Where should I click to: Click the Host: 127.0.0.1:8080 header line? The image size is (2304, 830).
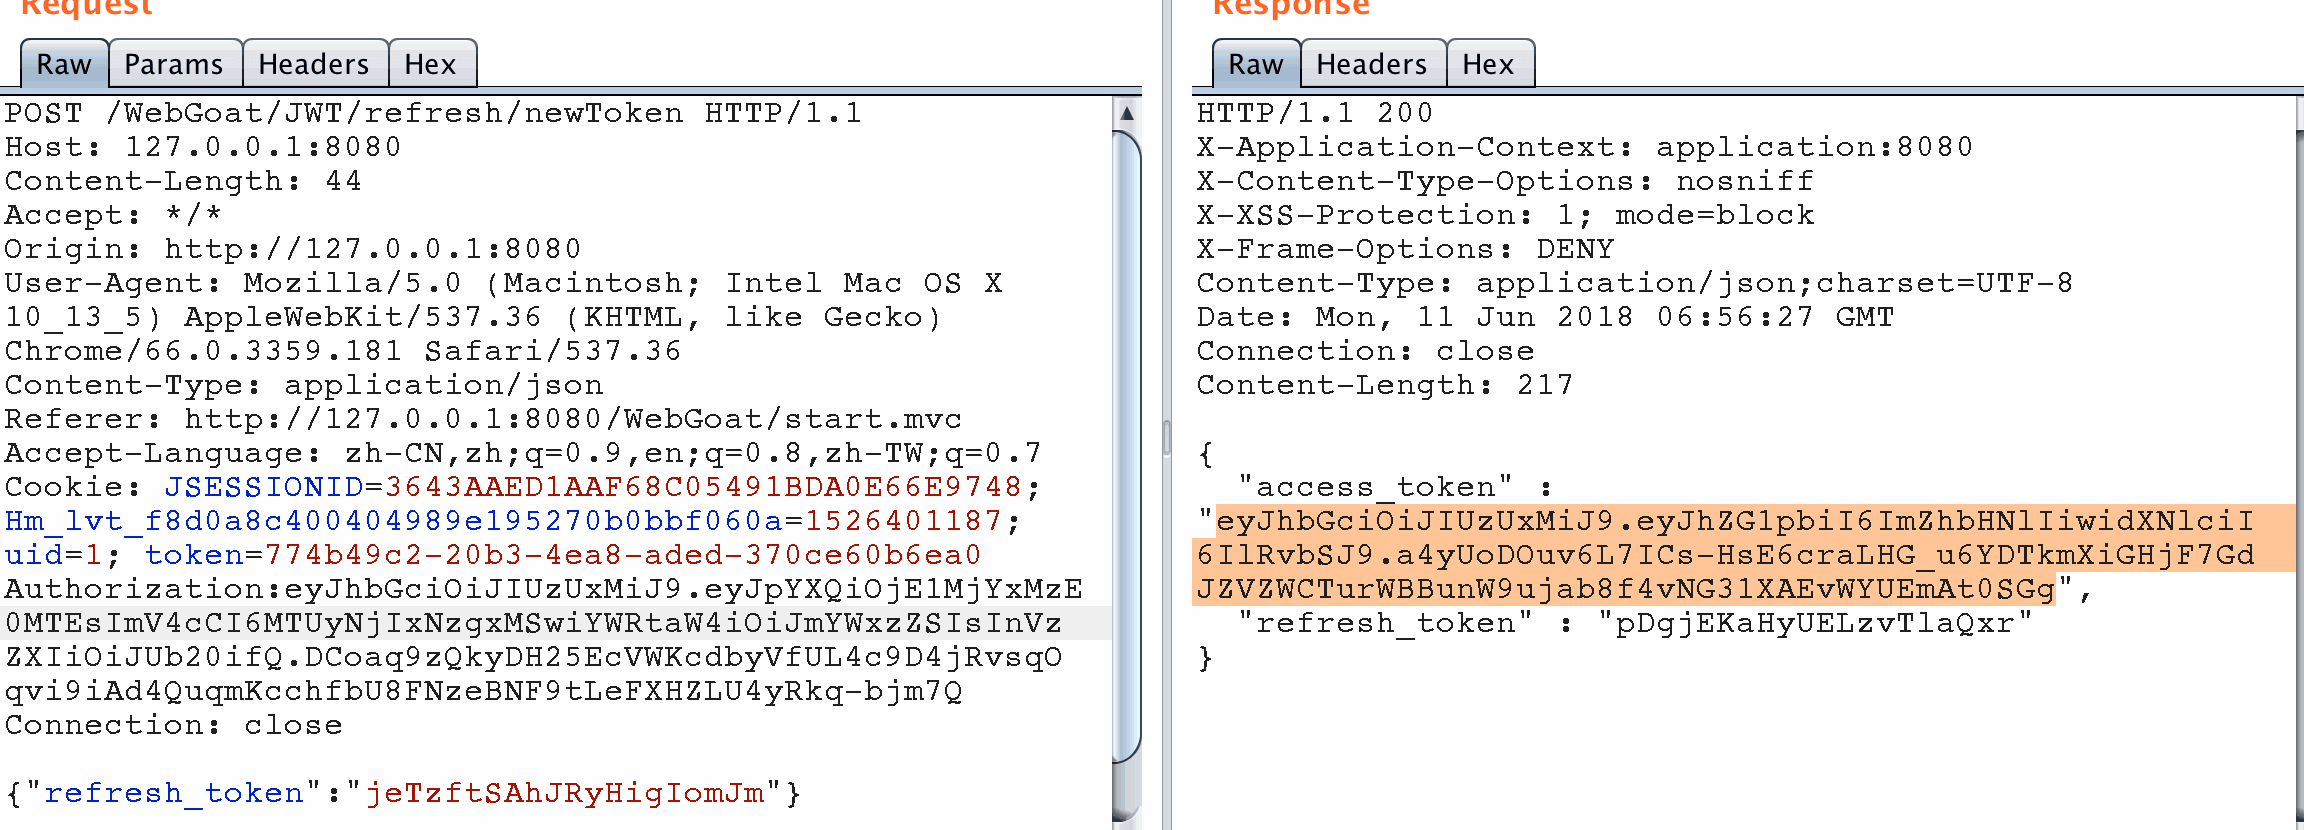tap(203, 147)
